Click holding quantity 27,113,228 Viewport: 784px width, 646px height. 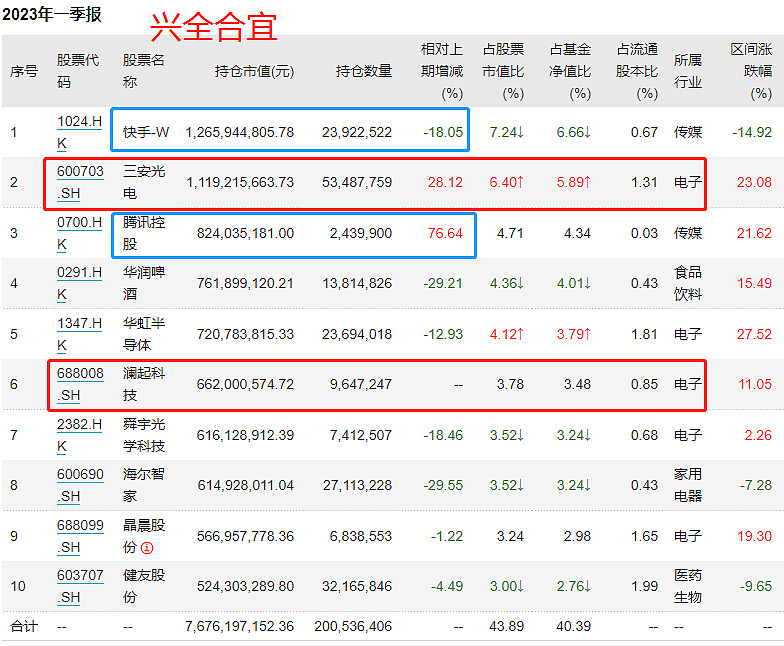click(357, 485)
